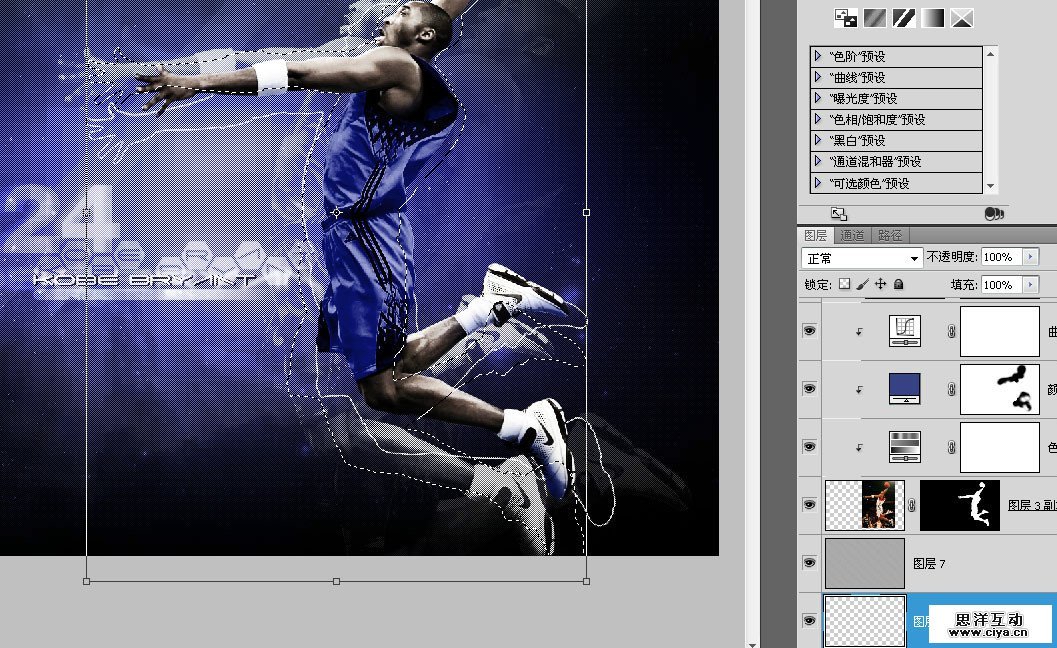Open the 路径 tab

[889, 236]
